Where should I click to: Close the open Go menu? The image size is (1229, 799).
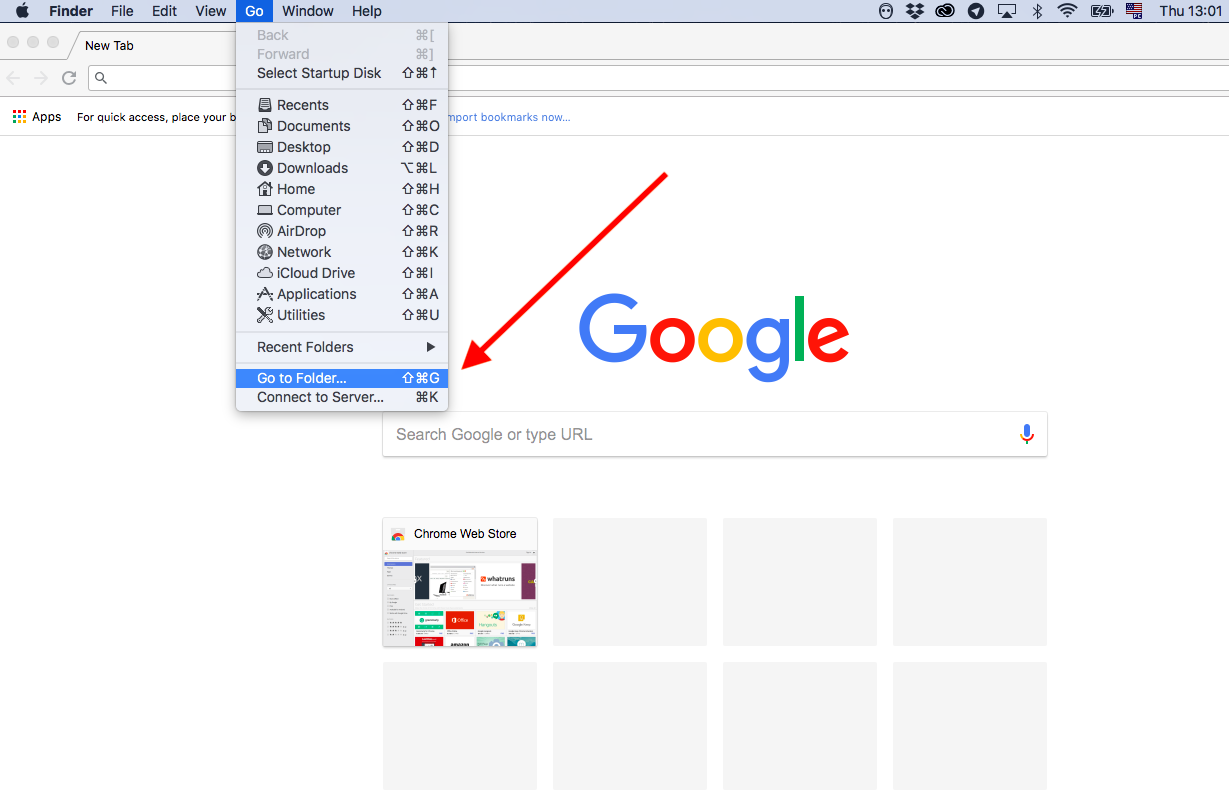[x=254, y=11]
